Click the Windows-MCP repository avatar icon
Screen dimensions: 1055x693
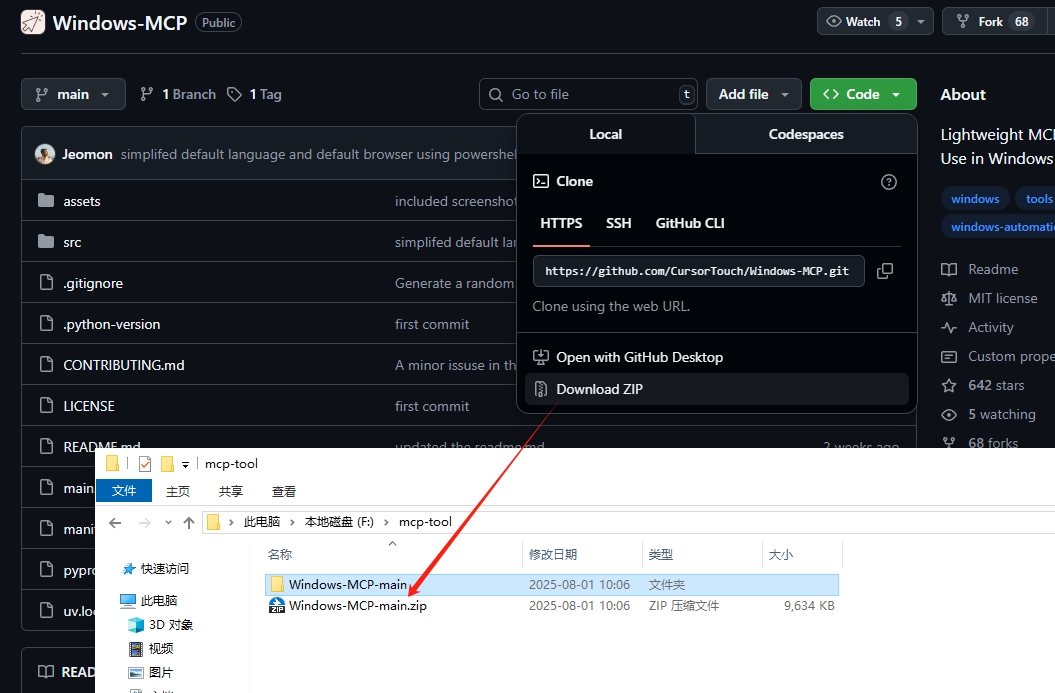(33, 22)
